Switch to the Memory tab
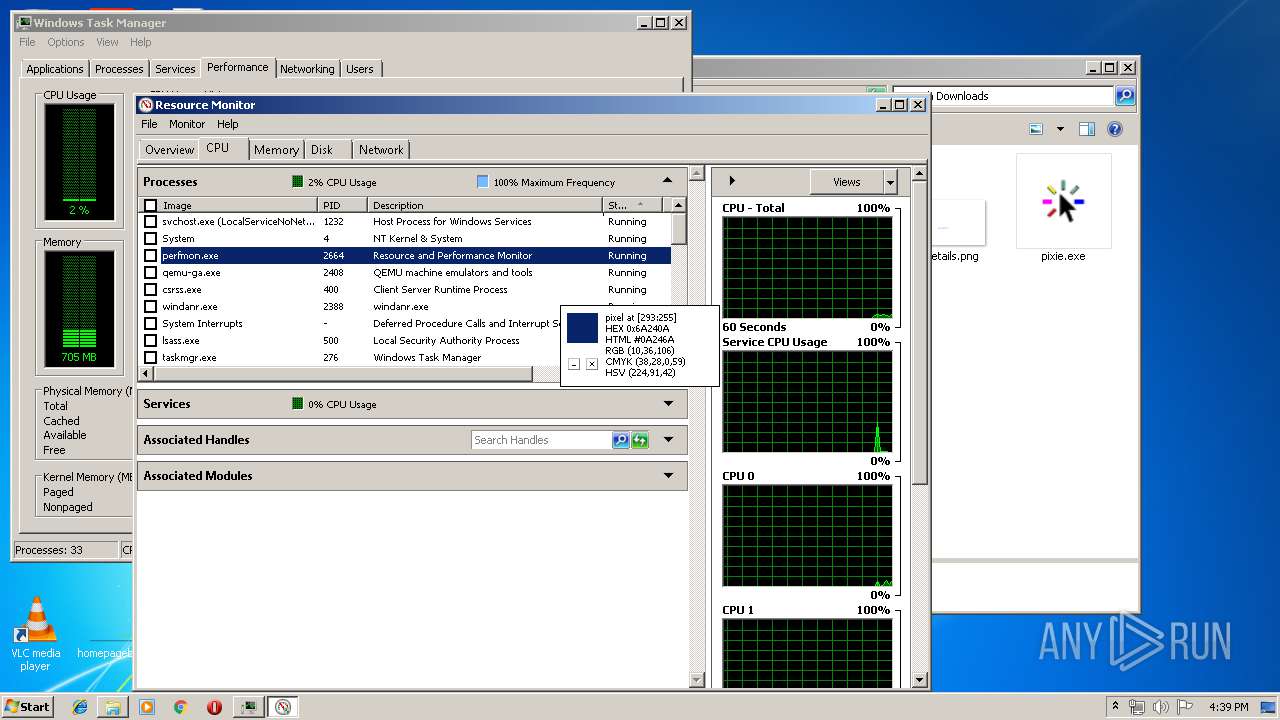Viewport: 1280px width, 720px height. coord(276,150)
